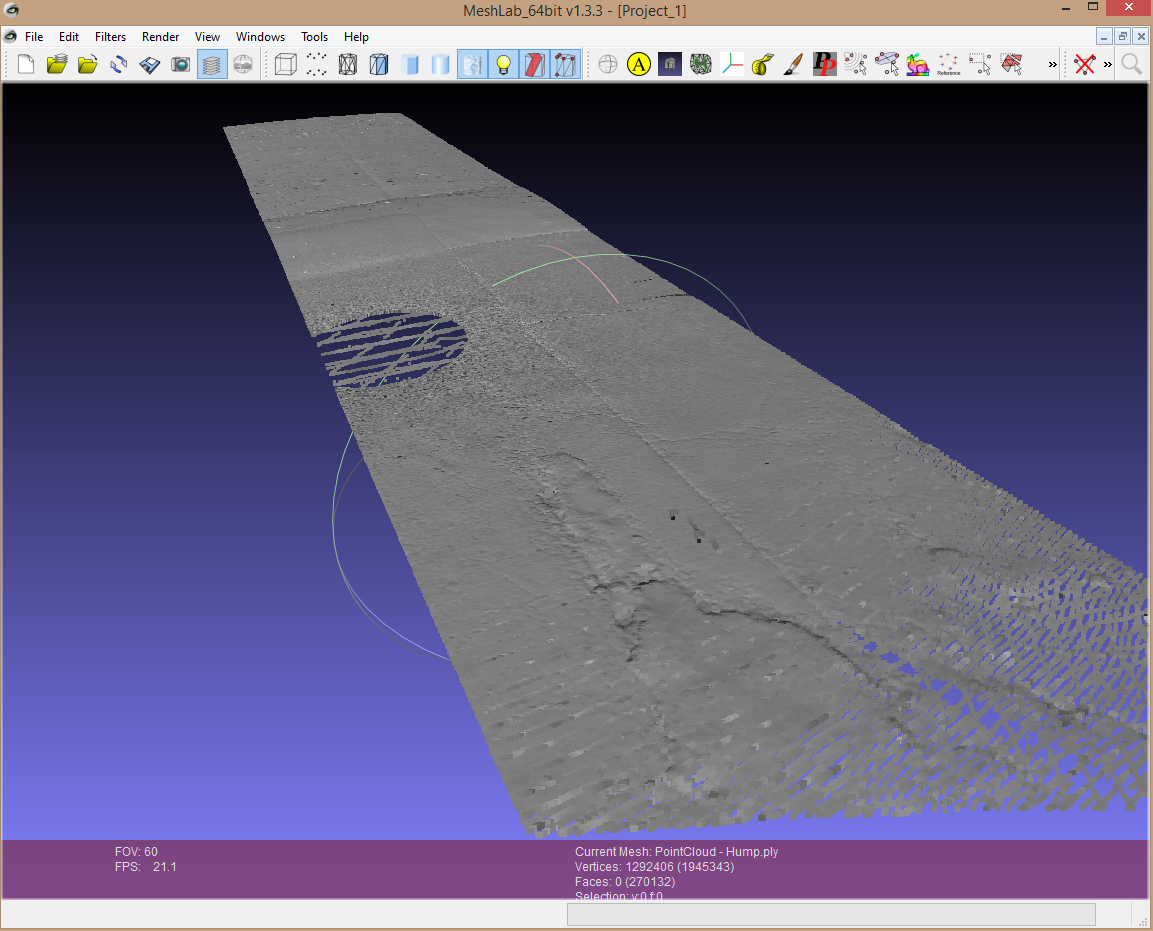Click the PP pick points icon
The image size is (1153, 931).
(x=824, y=65)
